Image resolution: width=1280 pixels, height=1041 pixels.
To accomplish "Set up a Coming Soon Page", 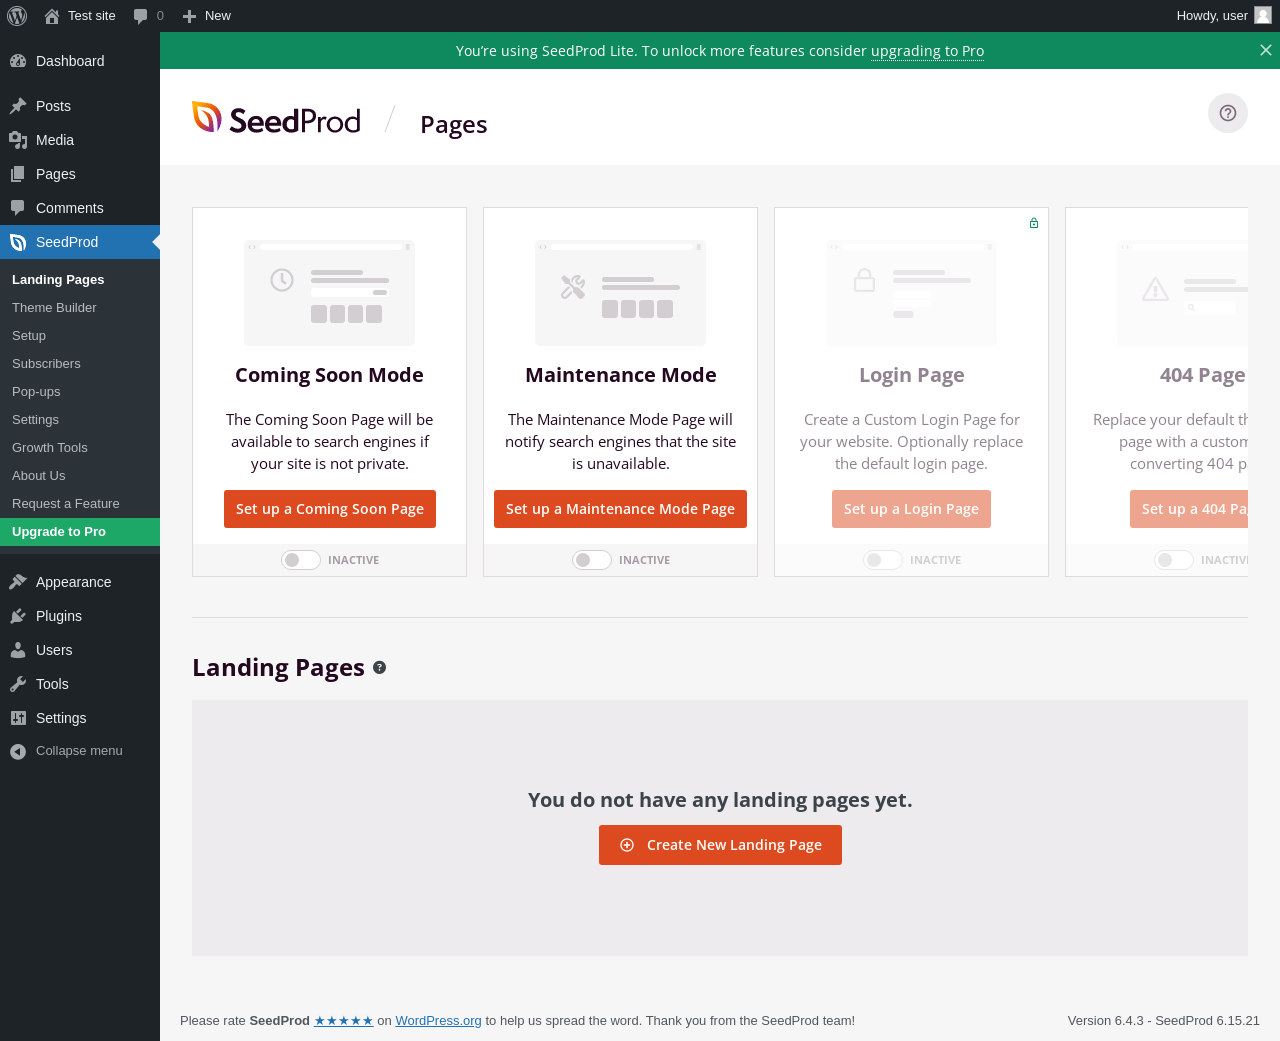I will (x=330, y=509).
